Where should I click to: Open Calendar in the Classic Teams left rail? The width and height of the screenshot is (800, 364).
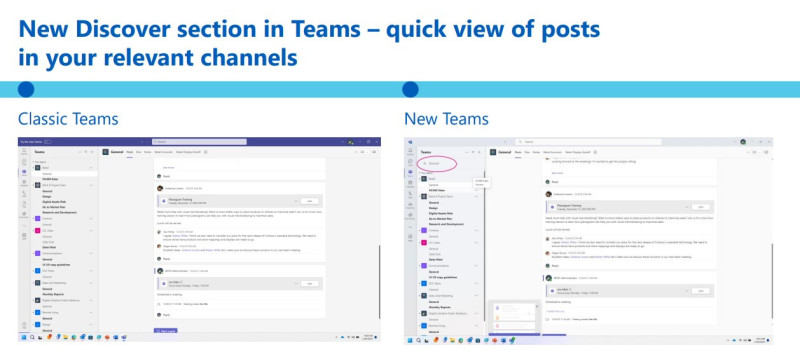pos(24,183)
